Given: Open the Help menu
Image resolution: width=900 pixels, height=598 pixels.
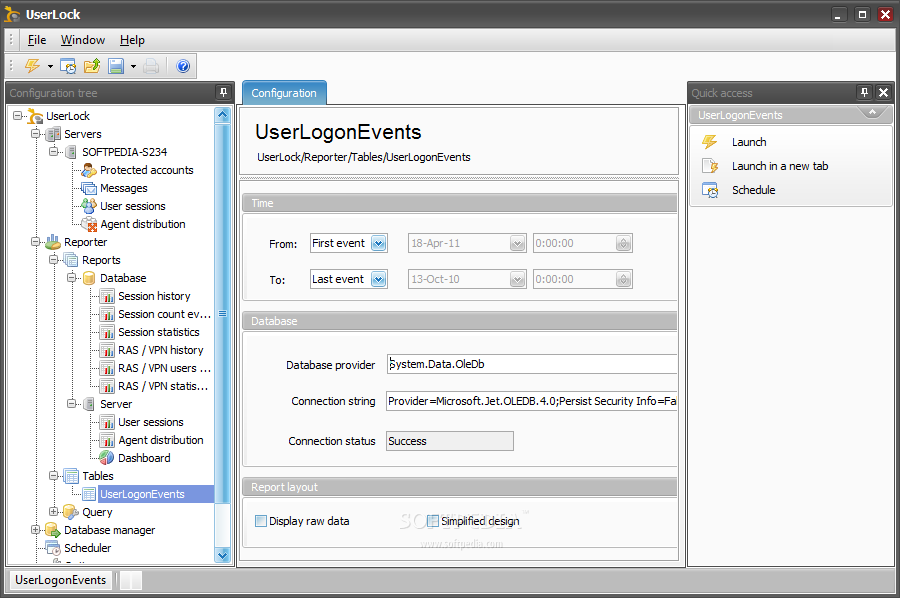Looking at the screenshot, I should 132,40.
